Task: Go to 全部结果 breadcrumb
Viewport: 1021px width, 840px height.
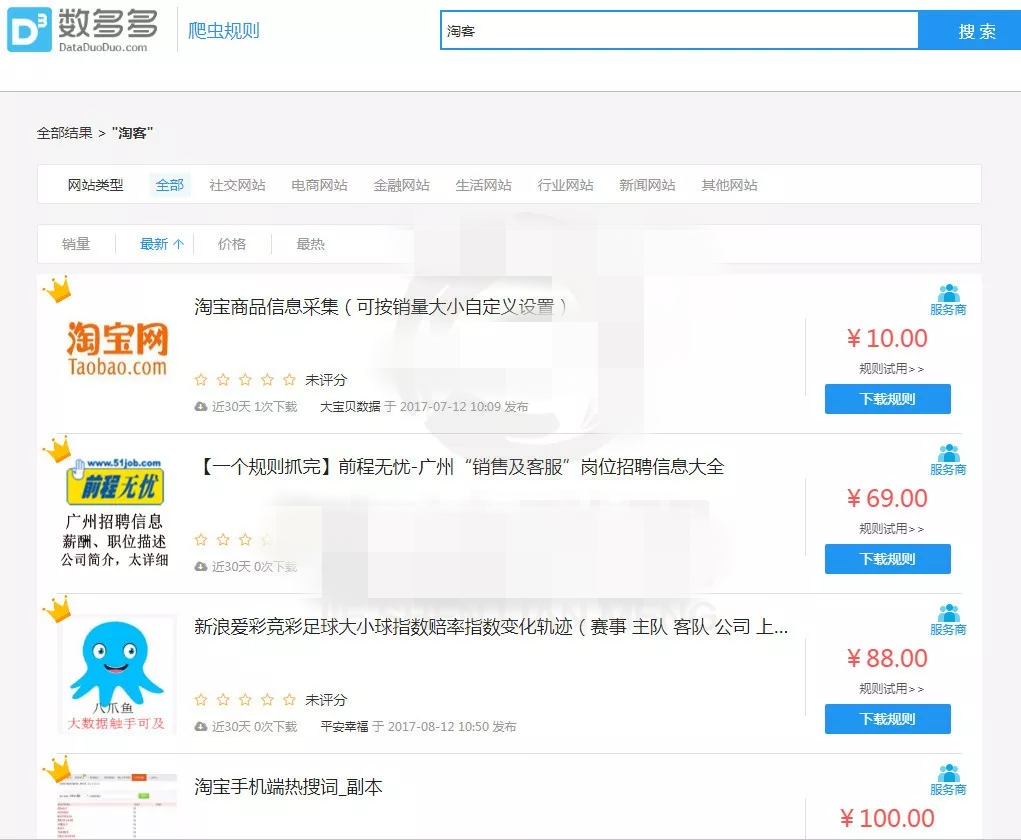Action: click(64, 133)
